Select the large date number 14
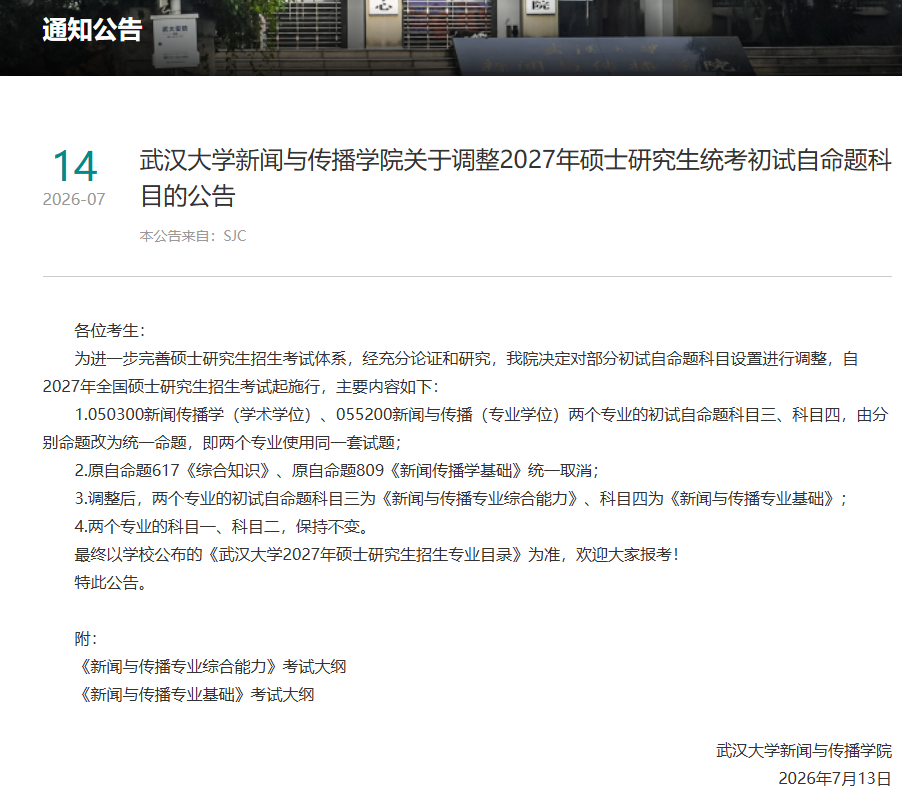Image resolution: width=902 pixels, height=803 pixels. [75, 166]
